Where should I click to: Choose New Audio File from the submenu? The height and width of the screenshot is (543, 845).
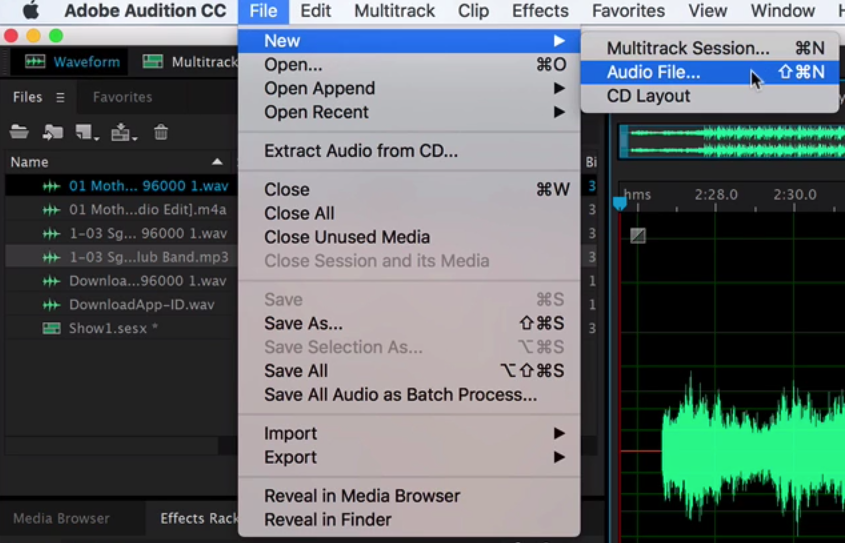(x=710, y=72)
